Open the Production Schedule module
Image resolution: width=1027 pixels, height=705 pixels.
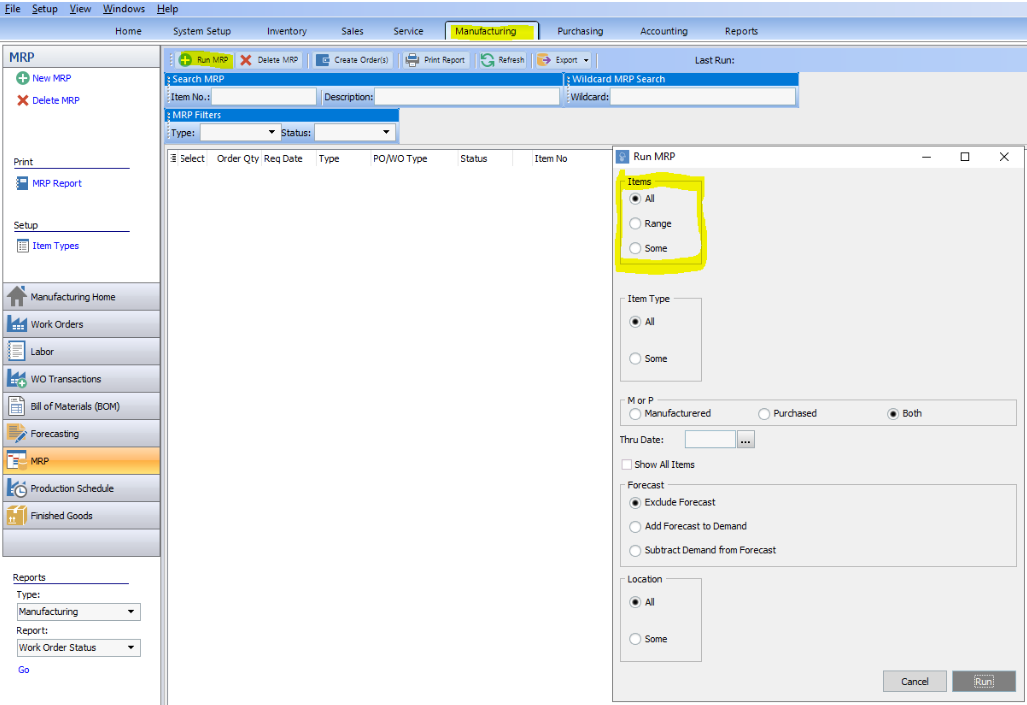[x=81, y=489]
